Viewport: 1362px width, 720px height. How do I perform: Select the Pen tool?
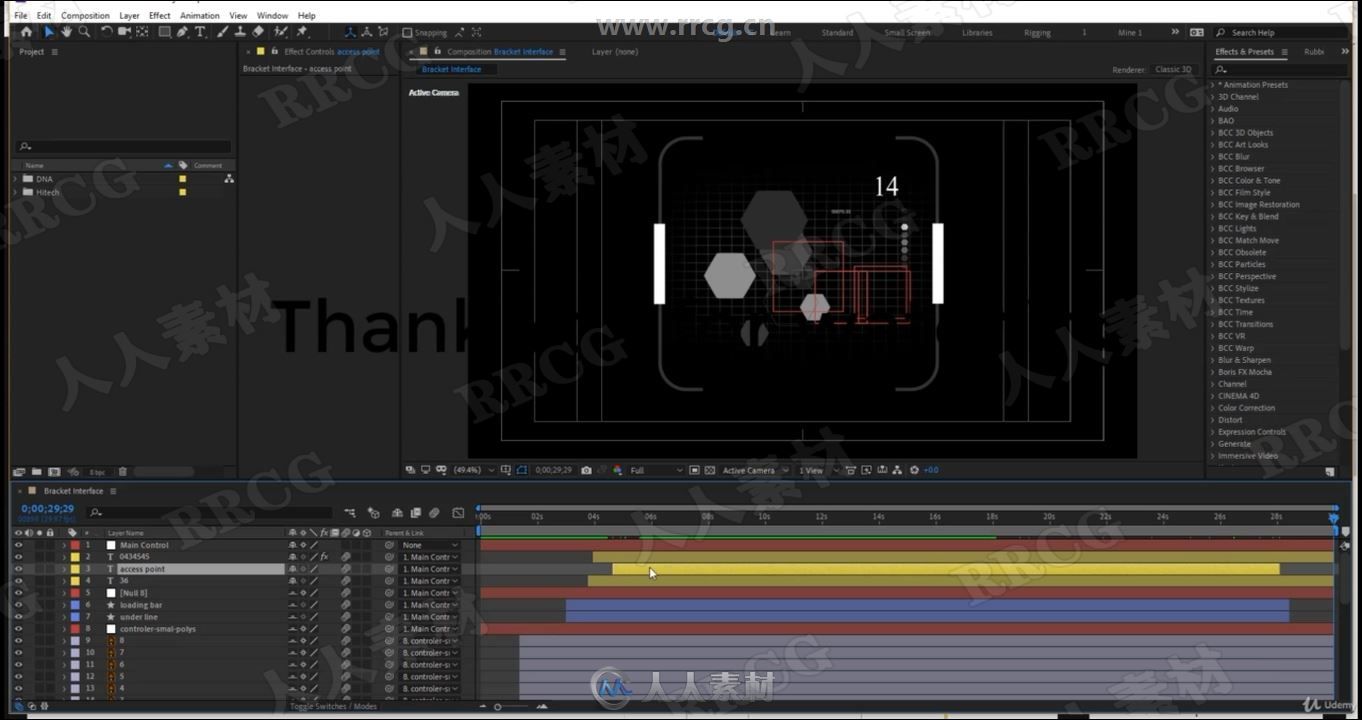click(182, 32)
